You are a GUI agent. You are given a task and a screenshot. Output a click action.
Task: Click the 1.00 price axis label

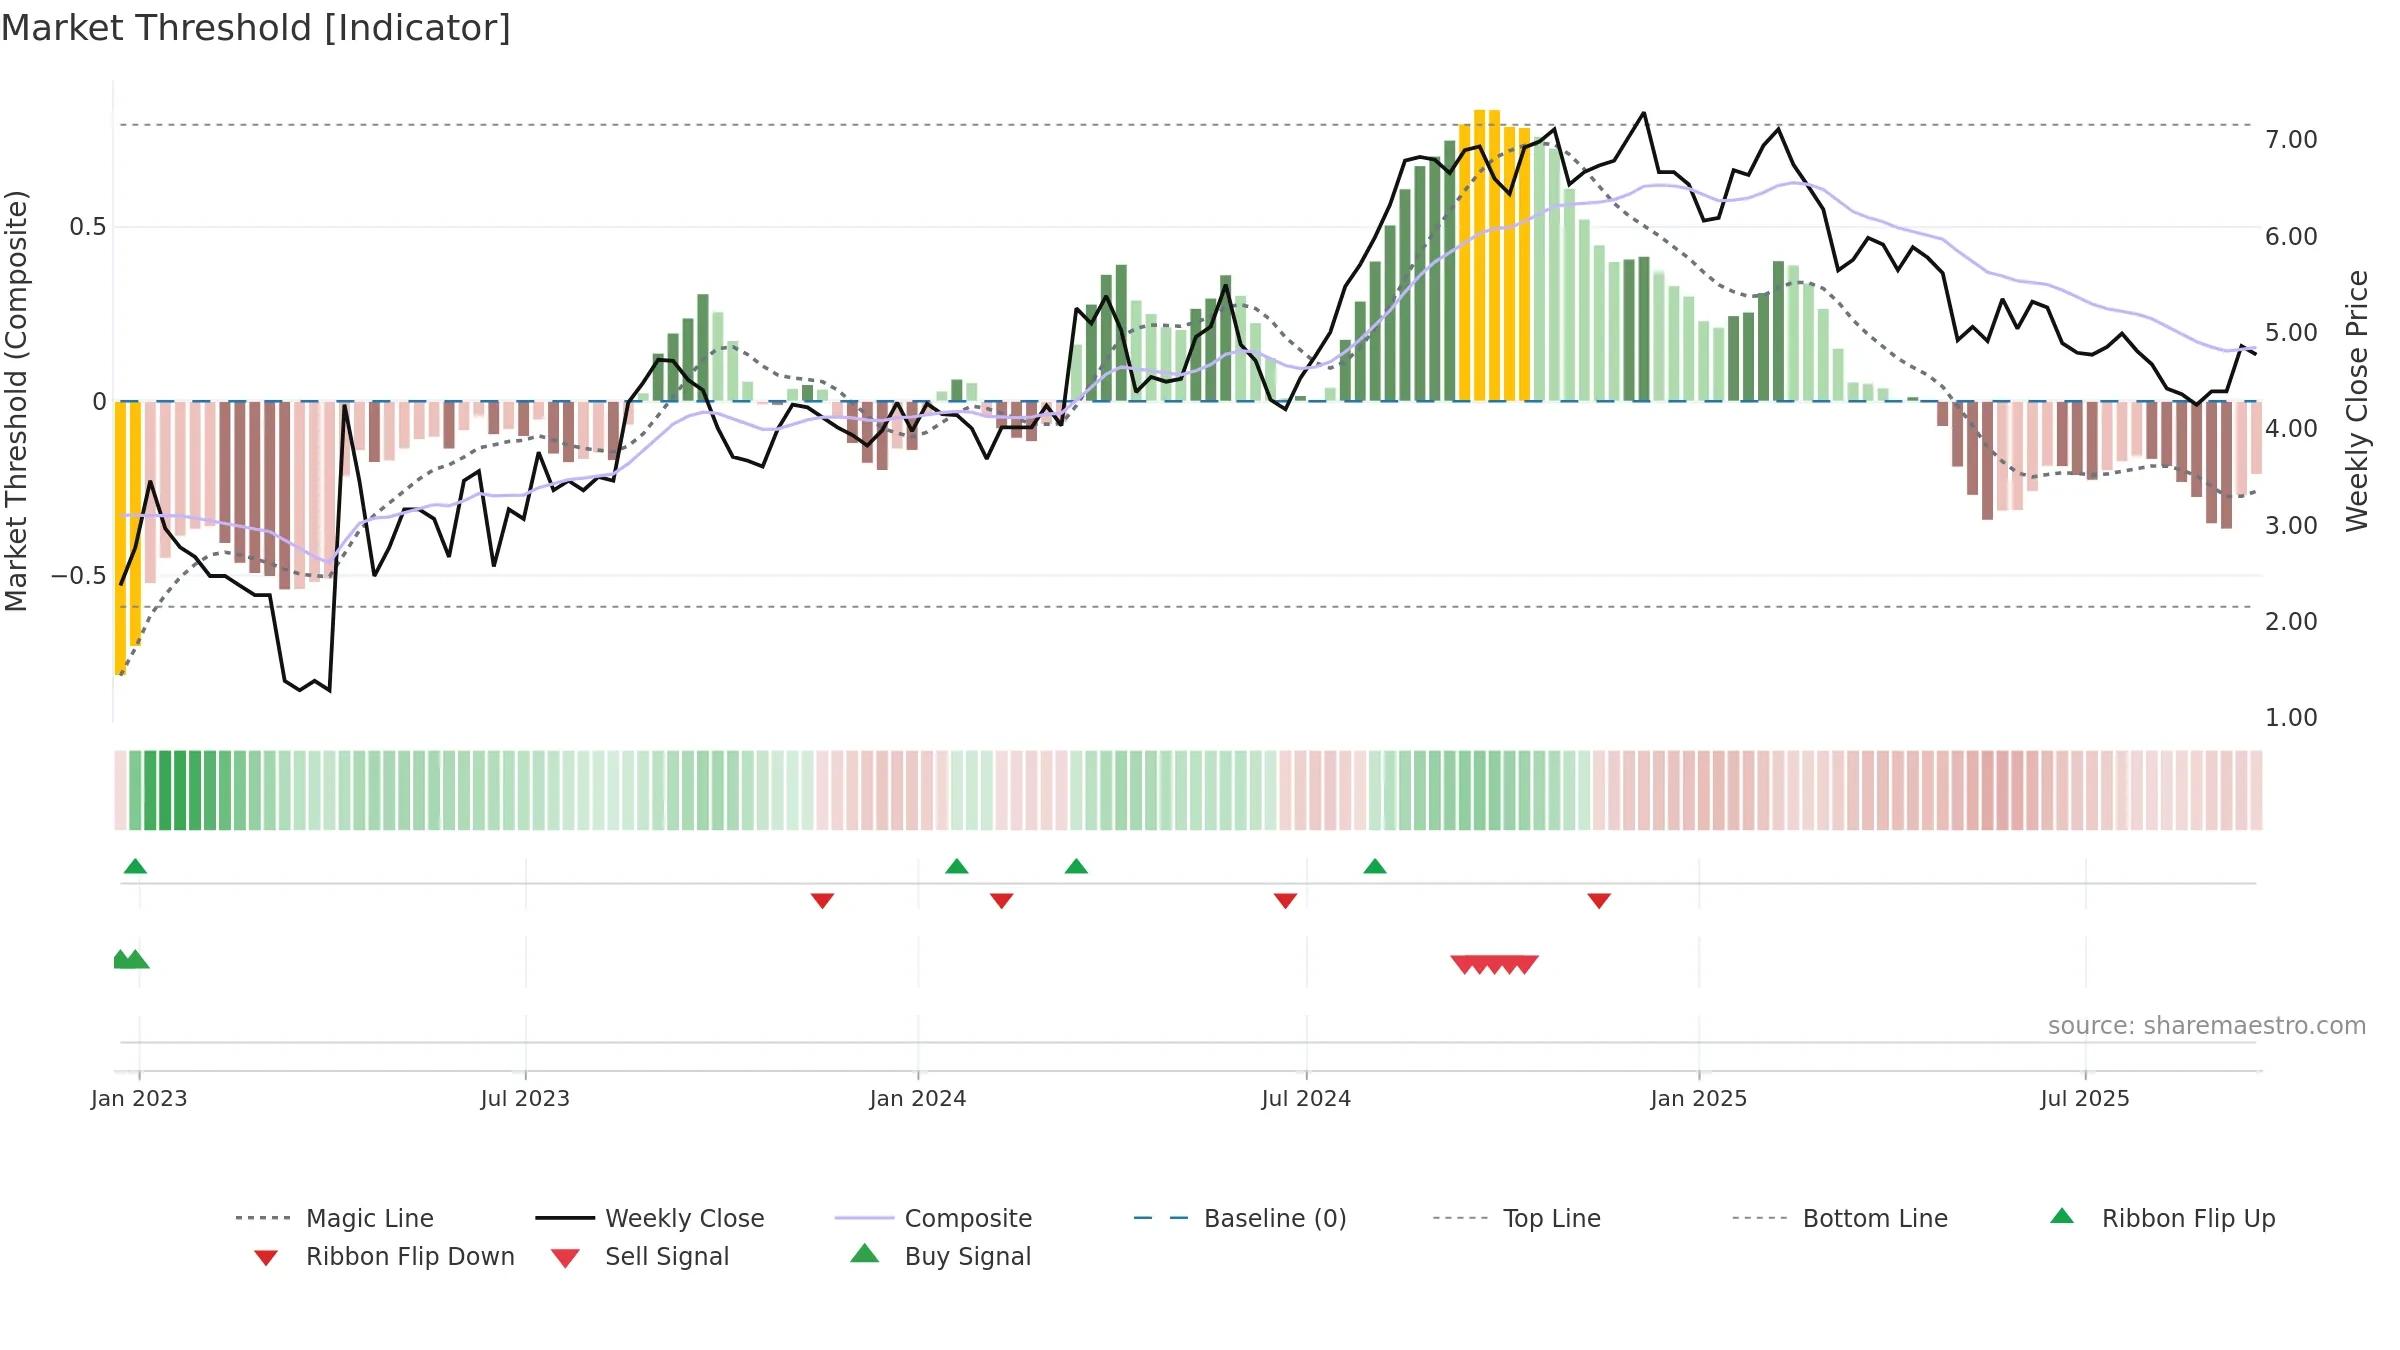tap(2291, 718)
